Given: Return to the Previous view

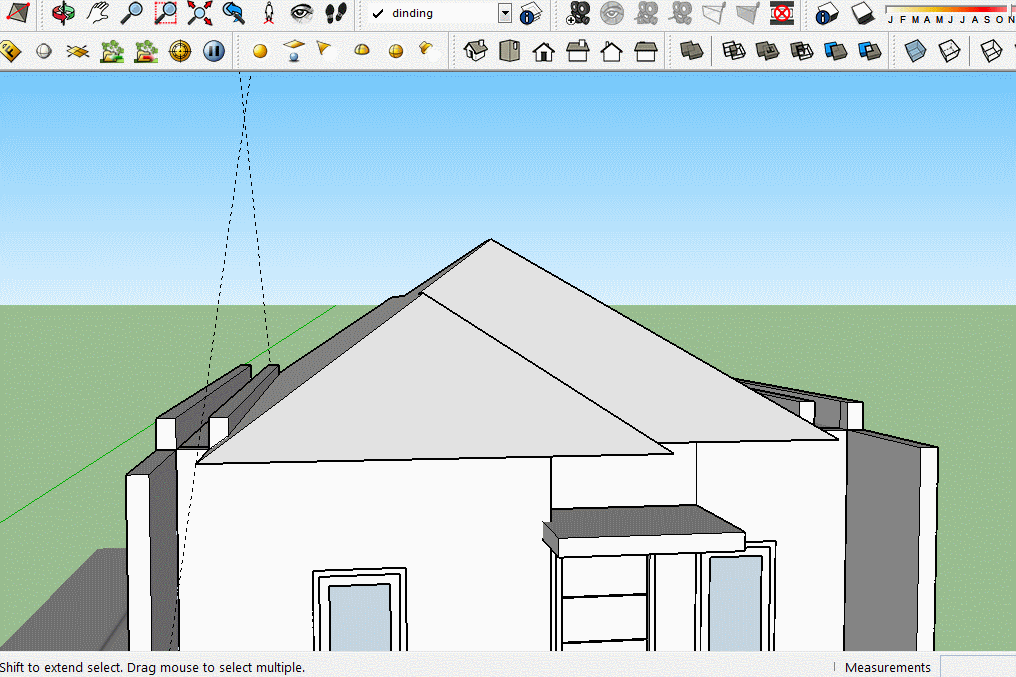Looking at the screenshot, I should click(x=234, y=13).
